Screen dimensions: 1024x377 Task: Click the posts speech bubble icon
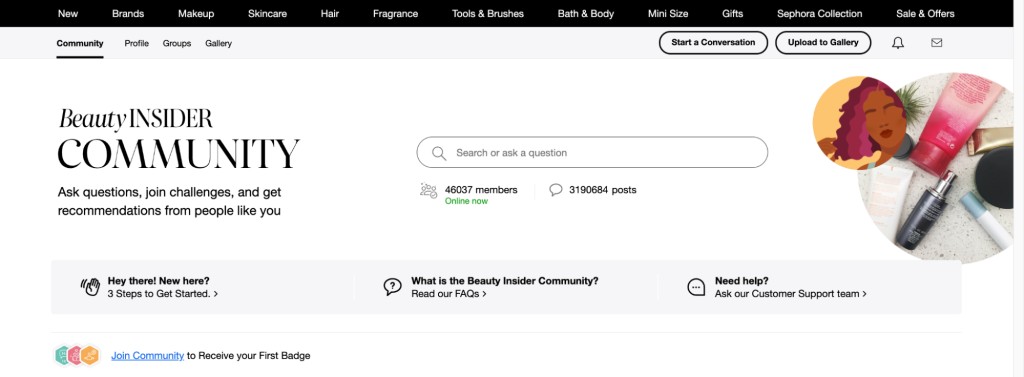pos(556,190)
